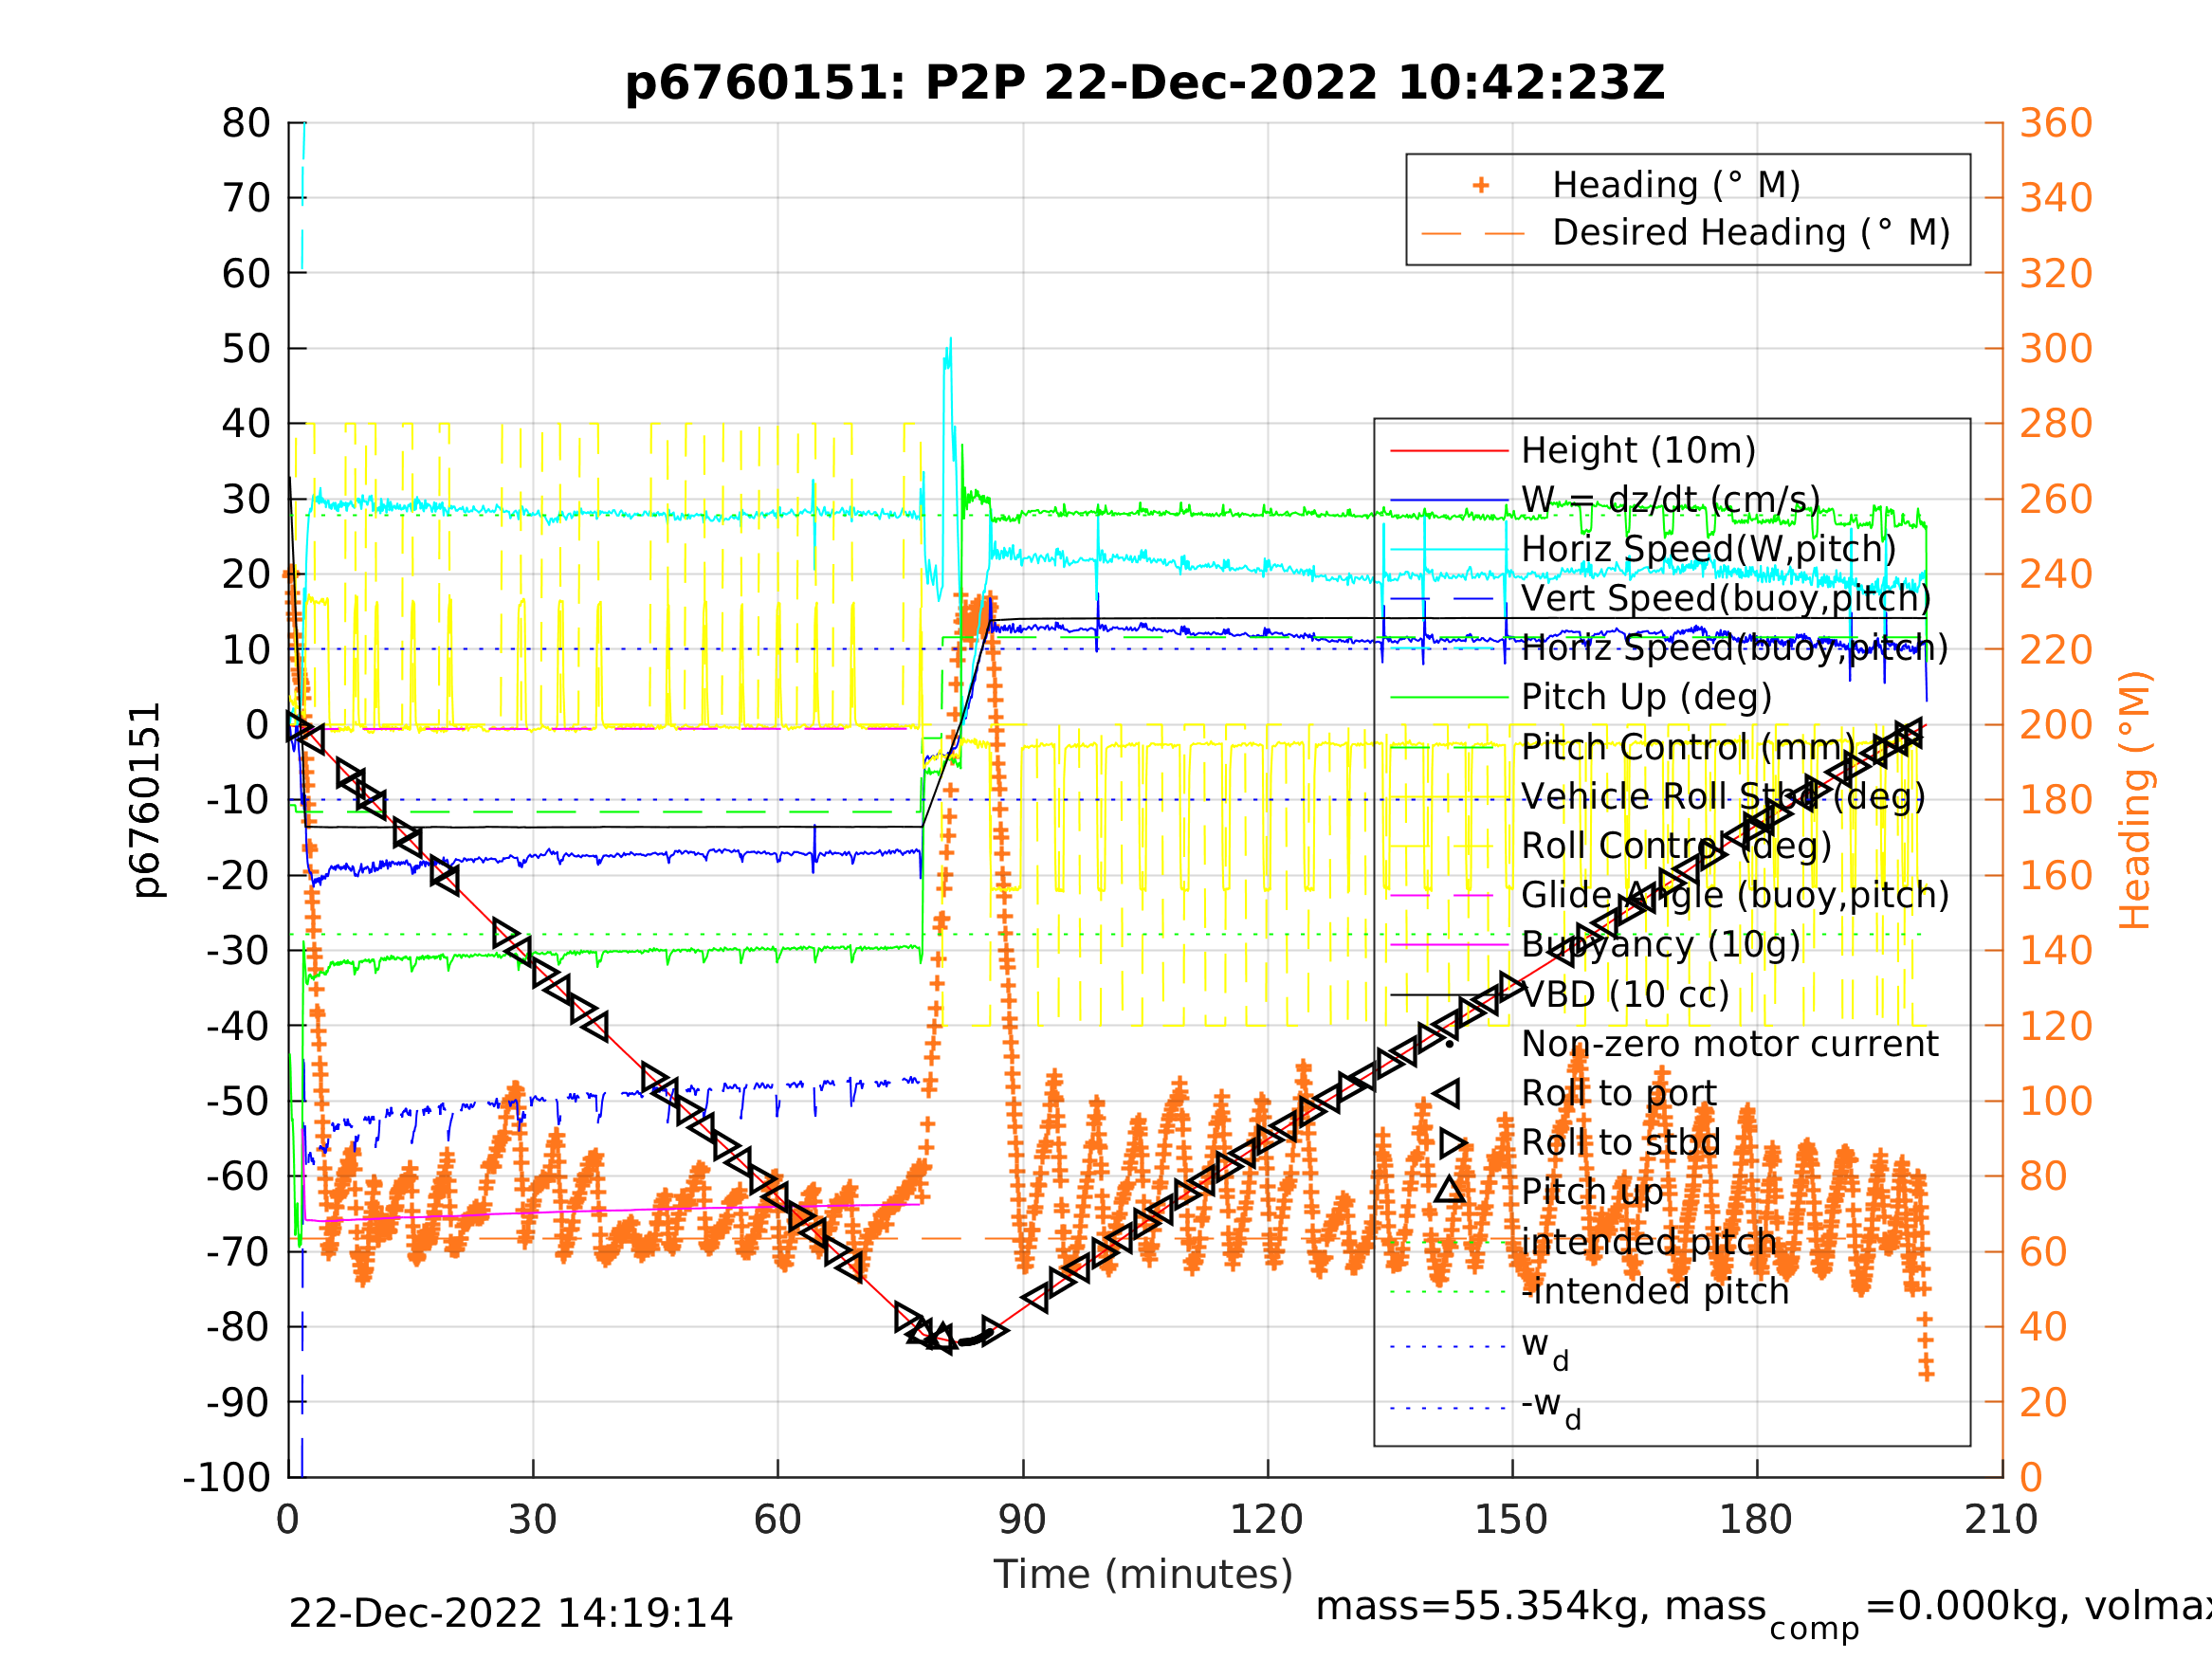Select the 'Horiz Speed(W,pitch)' legend label
The width and height of the screenshot is (2212, 1659).
click(1708, 549)
